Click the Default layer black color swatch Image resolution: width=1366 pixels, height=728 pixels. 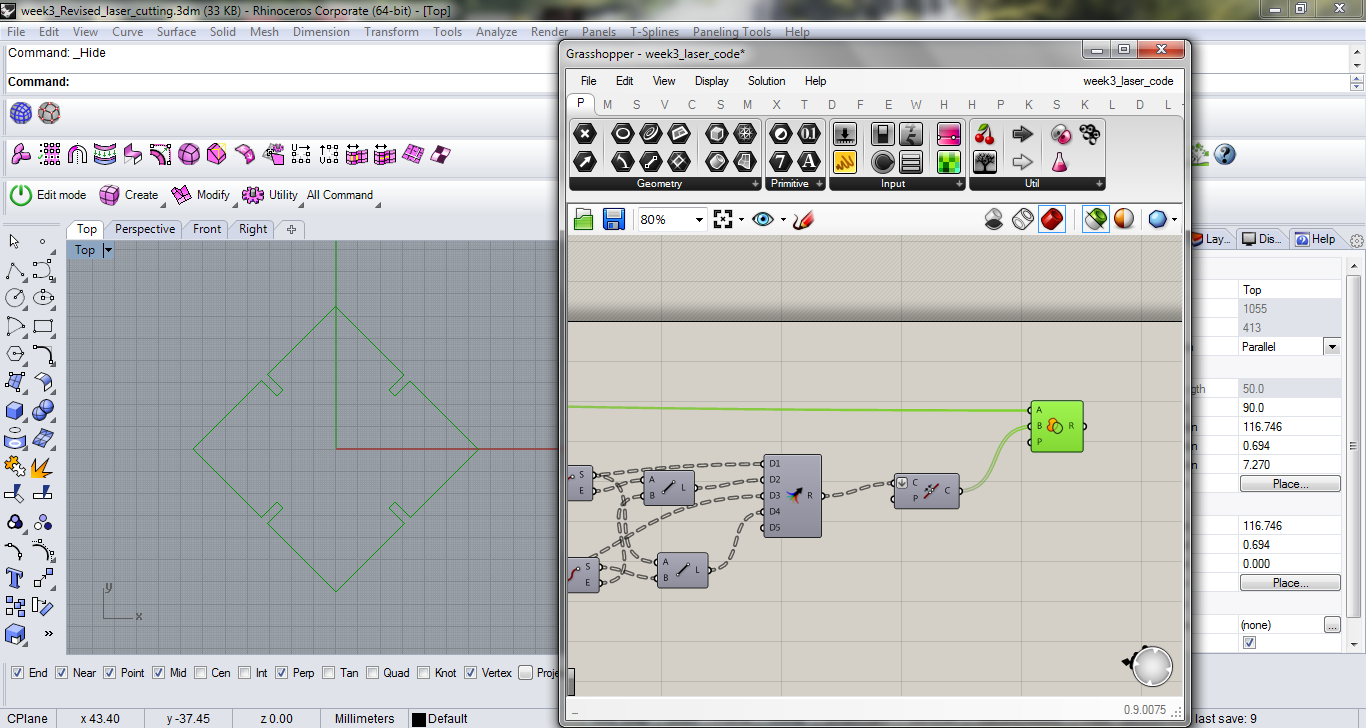[x=419, y=719]
